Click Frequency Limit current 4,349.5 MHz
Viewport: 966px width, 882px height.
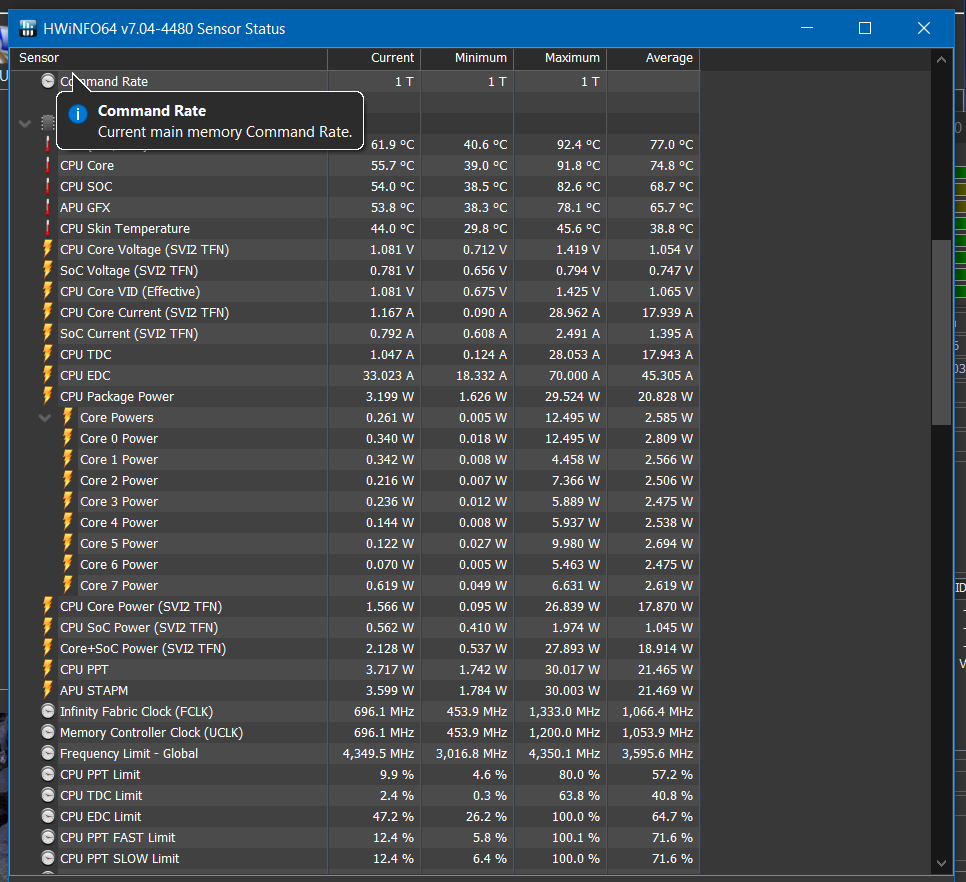378,753
